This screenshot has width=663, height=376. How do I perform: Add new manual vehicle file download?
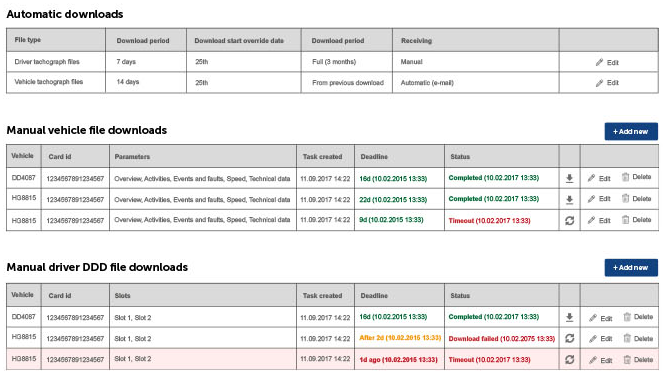[631, 132]
